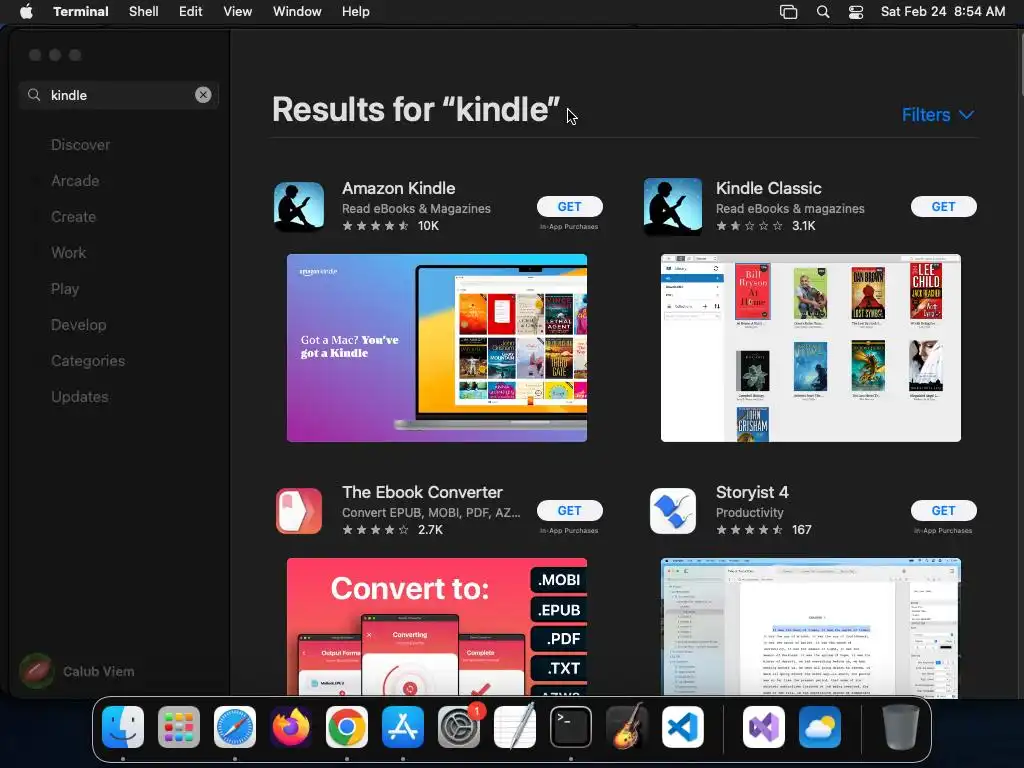Get The Ebook Converter app
Viewport: 1024px width, 768px height.
point(569,511)
